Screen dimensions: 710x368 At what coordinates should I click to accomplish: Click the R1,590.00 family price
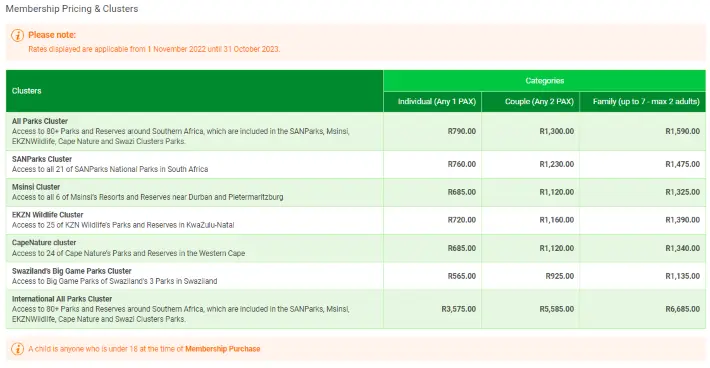tap(682, 131)
